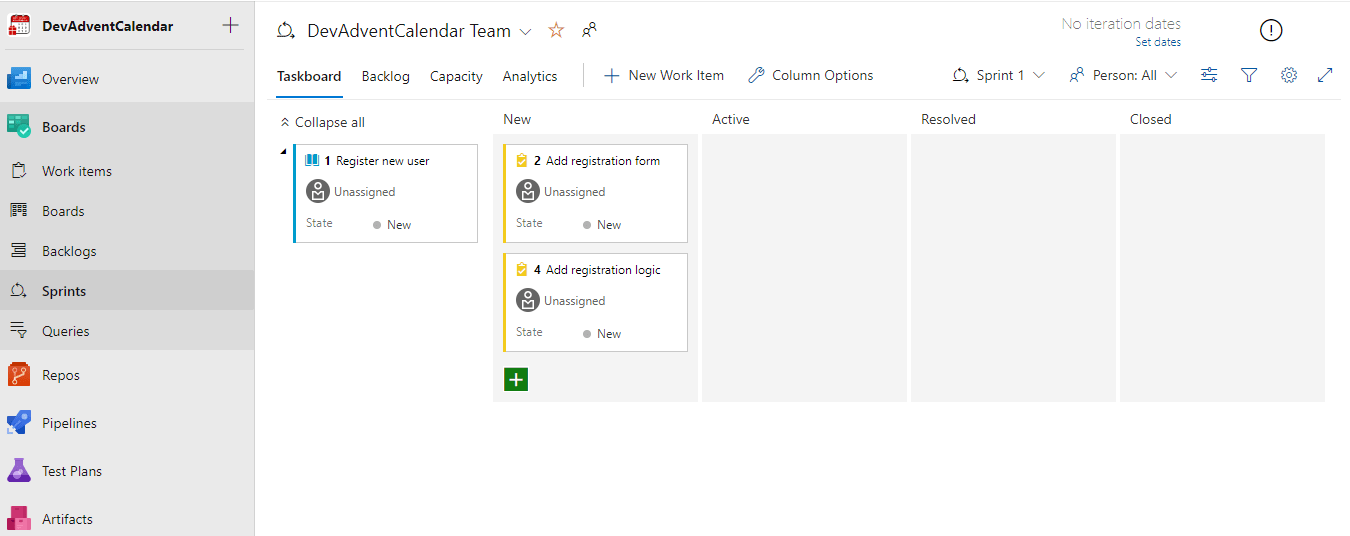Screen dimensions: 1350x536
Task: Open the Person: All filter dropdown
Action: (1123, 75)
